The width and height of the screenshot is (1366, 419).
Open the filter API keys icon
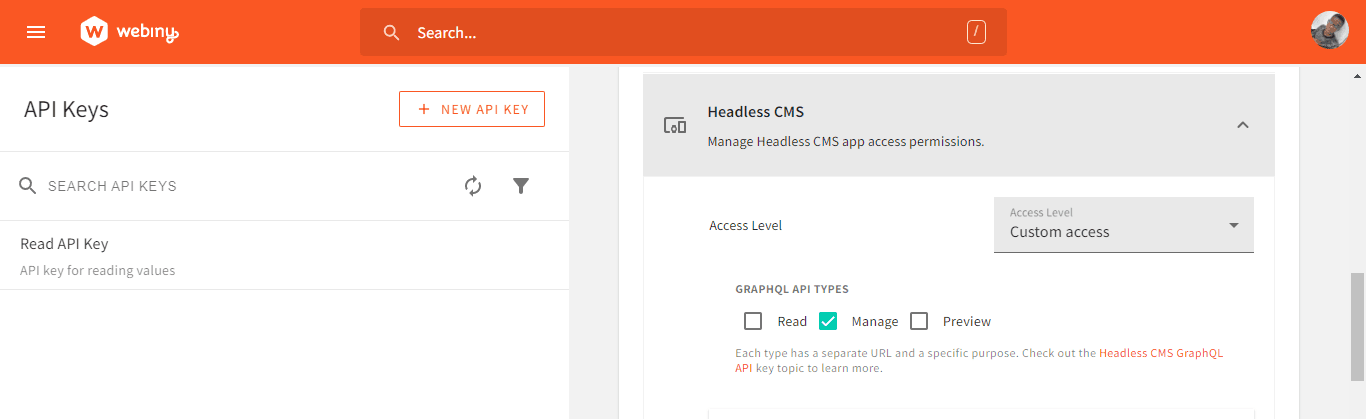521,186
